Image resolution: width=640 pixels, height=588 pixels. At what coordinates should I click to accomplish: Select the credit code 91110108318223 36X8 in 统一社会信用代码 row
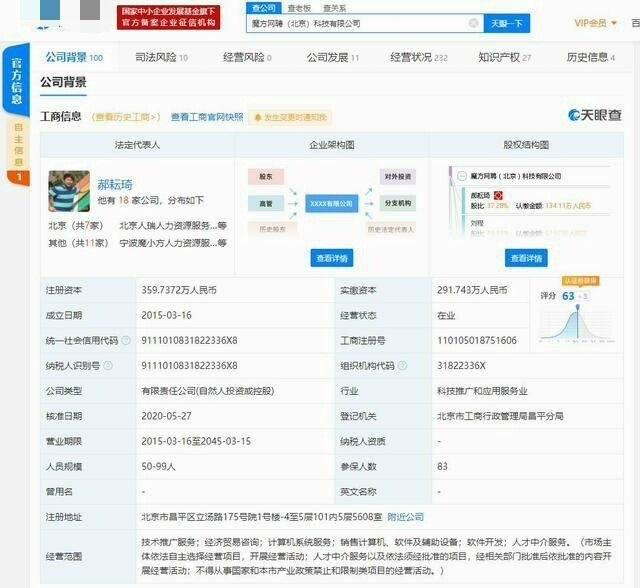pyautogui.click(x=189, y=340)
